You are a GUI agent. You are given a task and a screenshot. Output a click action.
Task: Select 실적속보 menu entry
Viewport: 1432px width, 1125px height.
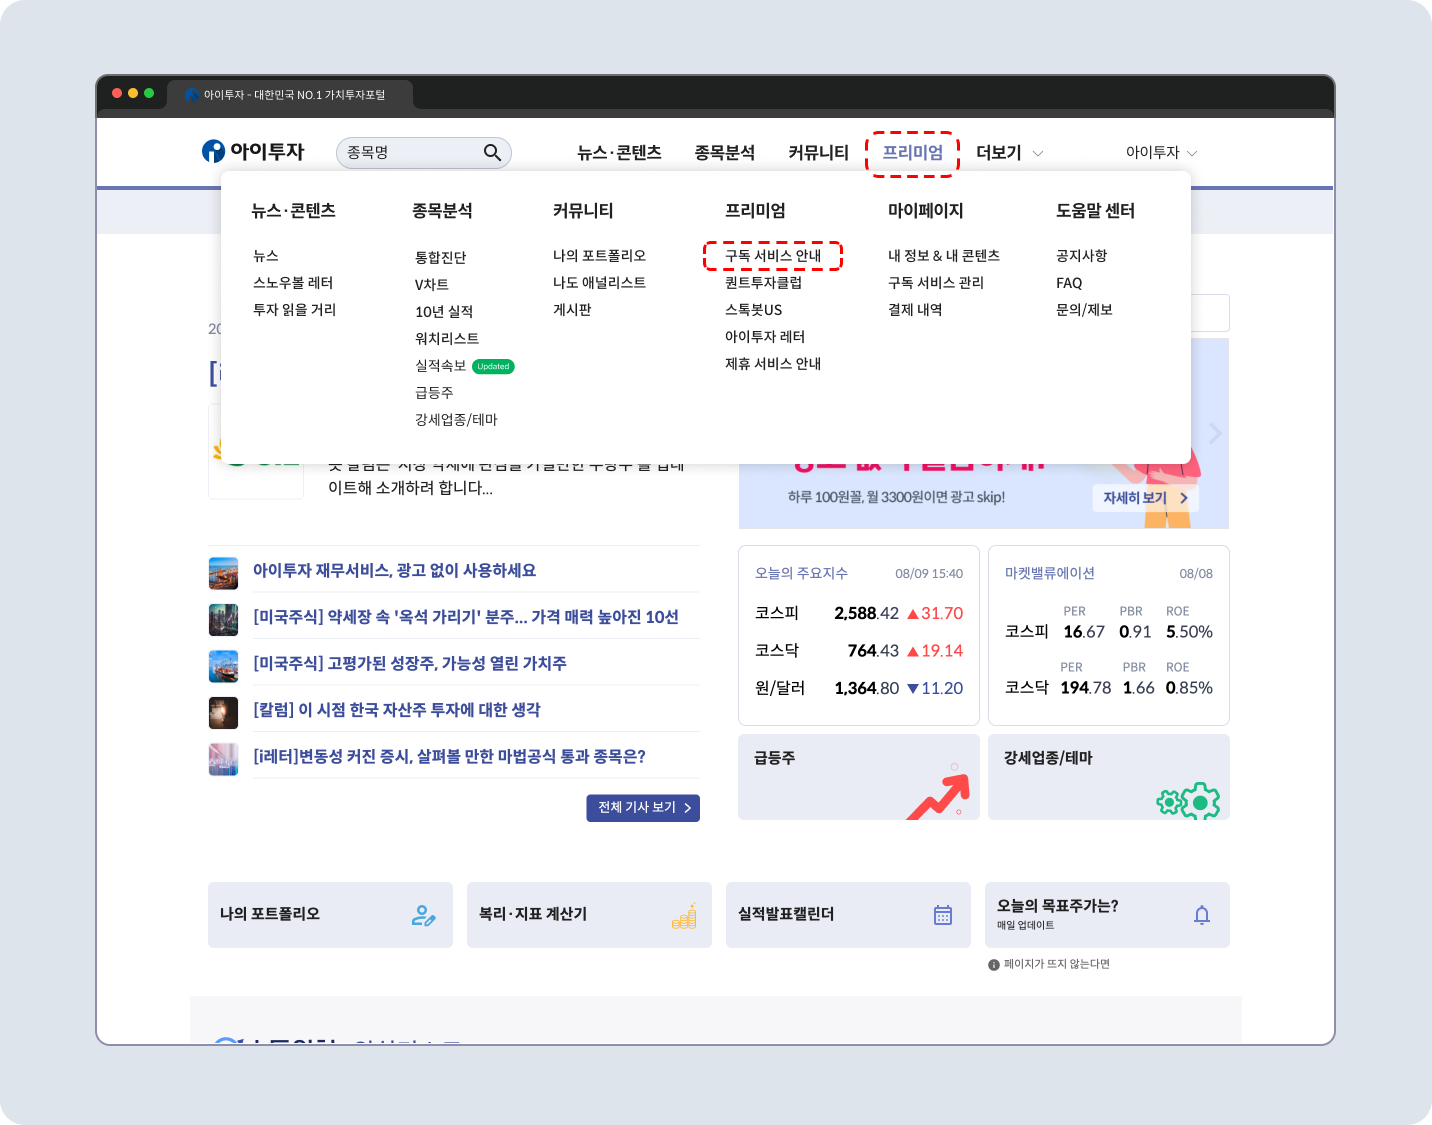[x=441, y=366]
